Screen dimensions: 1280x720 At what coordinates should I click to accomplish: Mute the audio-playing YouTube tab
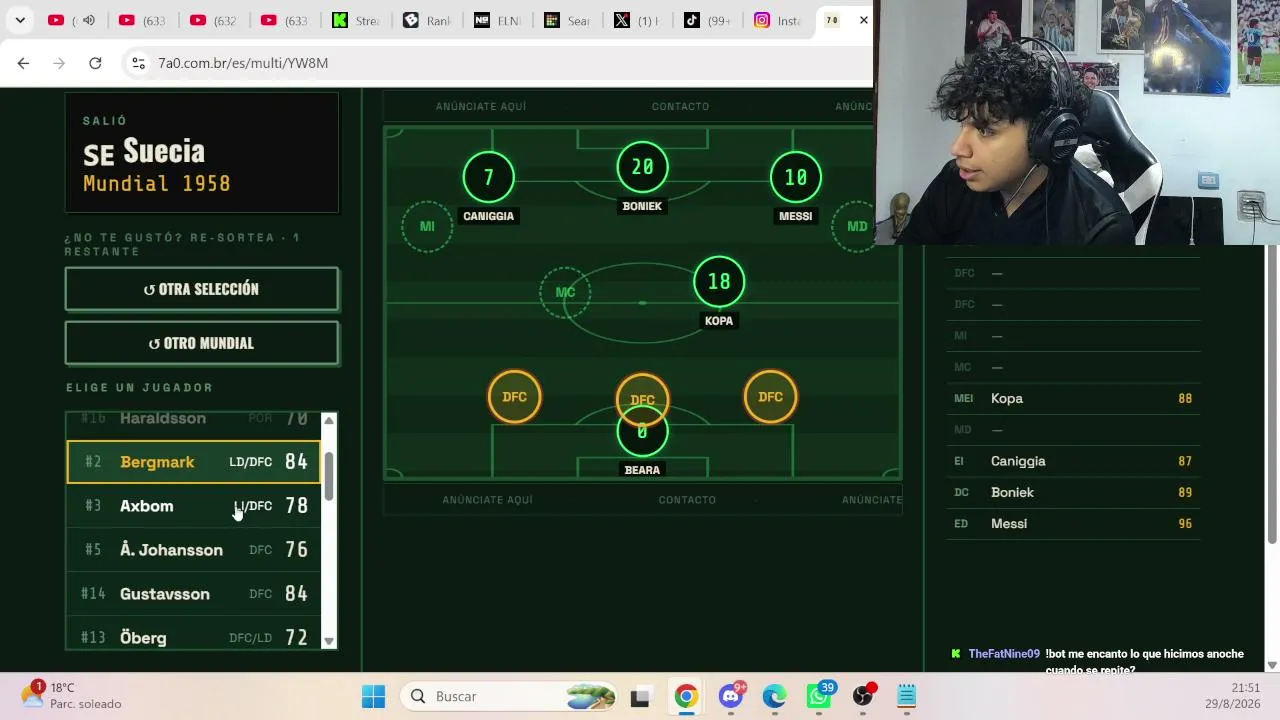[89, 20]
